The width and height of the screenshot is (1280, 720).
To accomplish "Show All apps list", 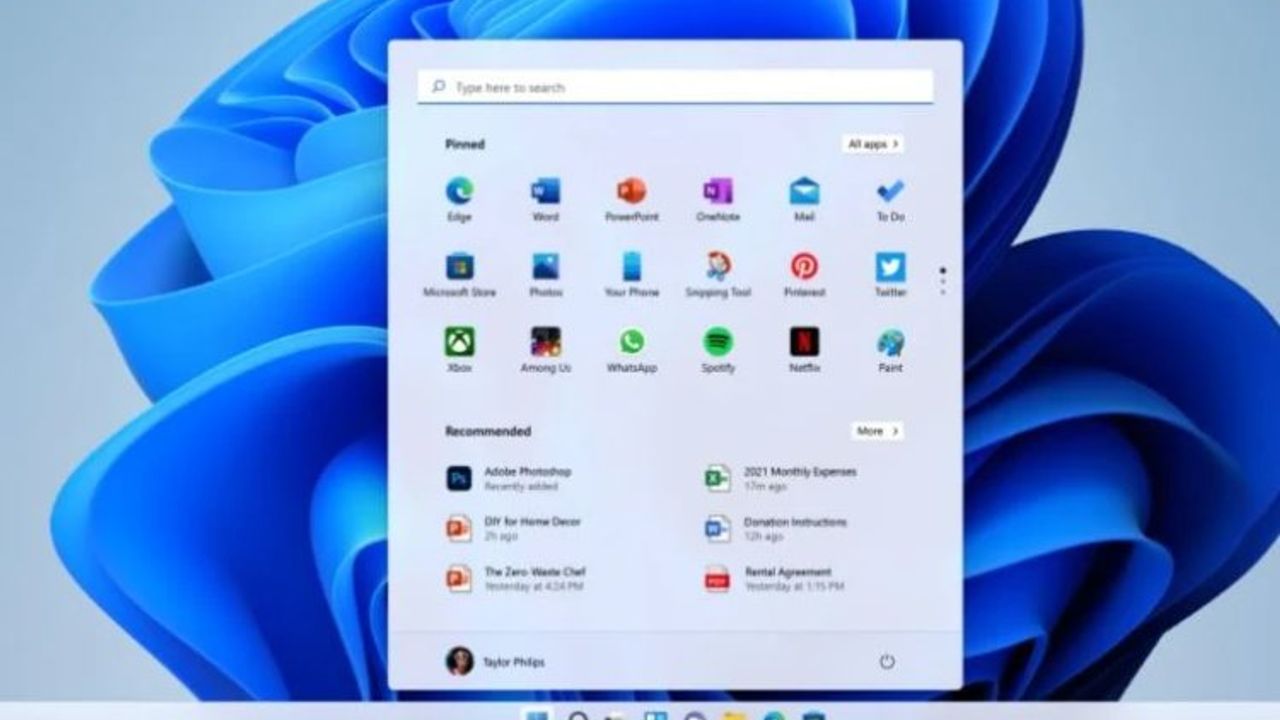I will tap(873, 144).
